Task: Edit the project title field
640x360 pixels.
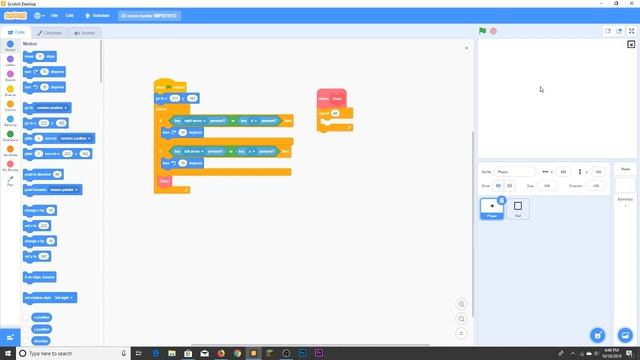Action: pos(149,16)
